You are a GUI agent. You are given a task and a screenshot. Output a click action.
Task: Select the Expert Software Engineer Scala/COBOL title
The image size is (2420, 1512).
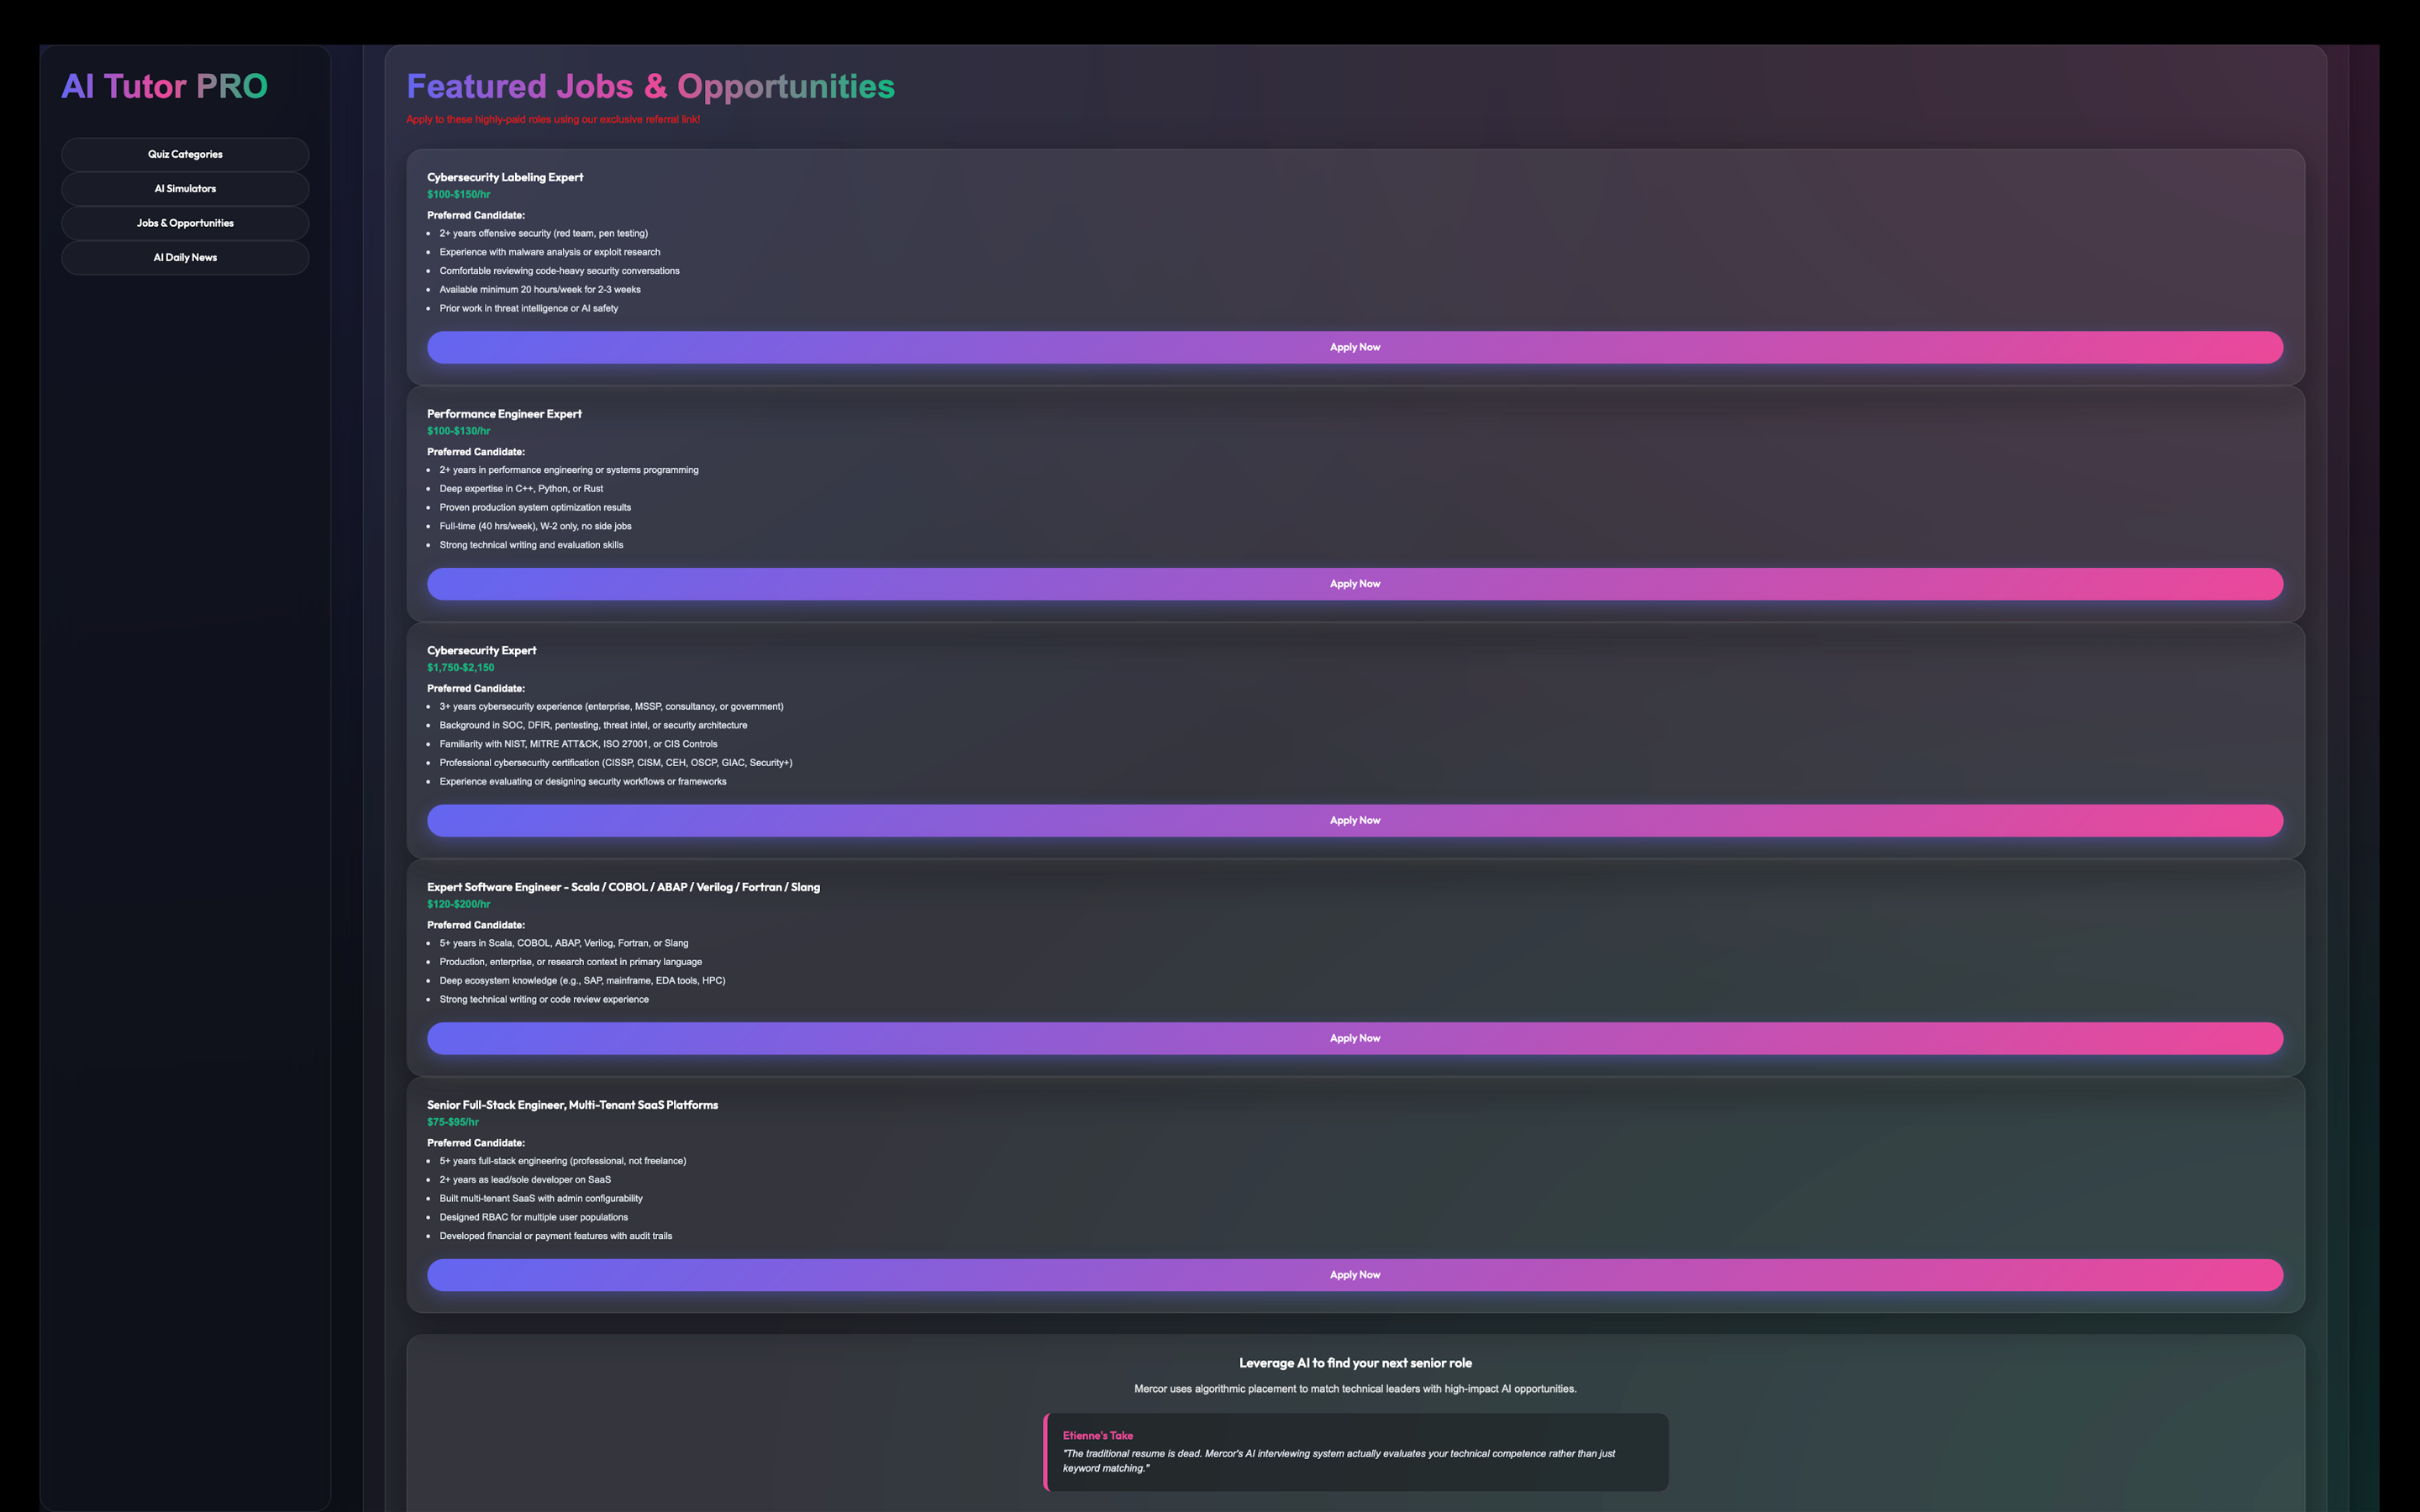tap(623, 887)
